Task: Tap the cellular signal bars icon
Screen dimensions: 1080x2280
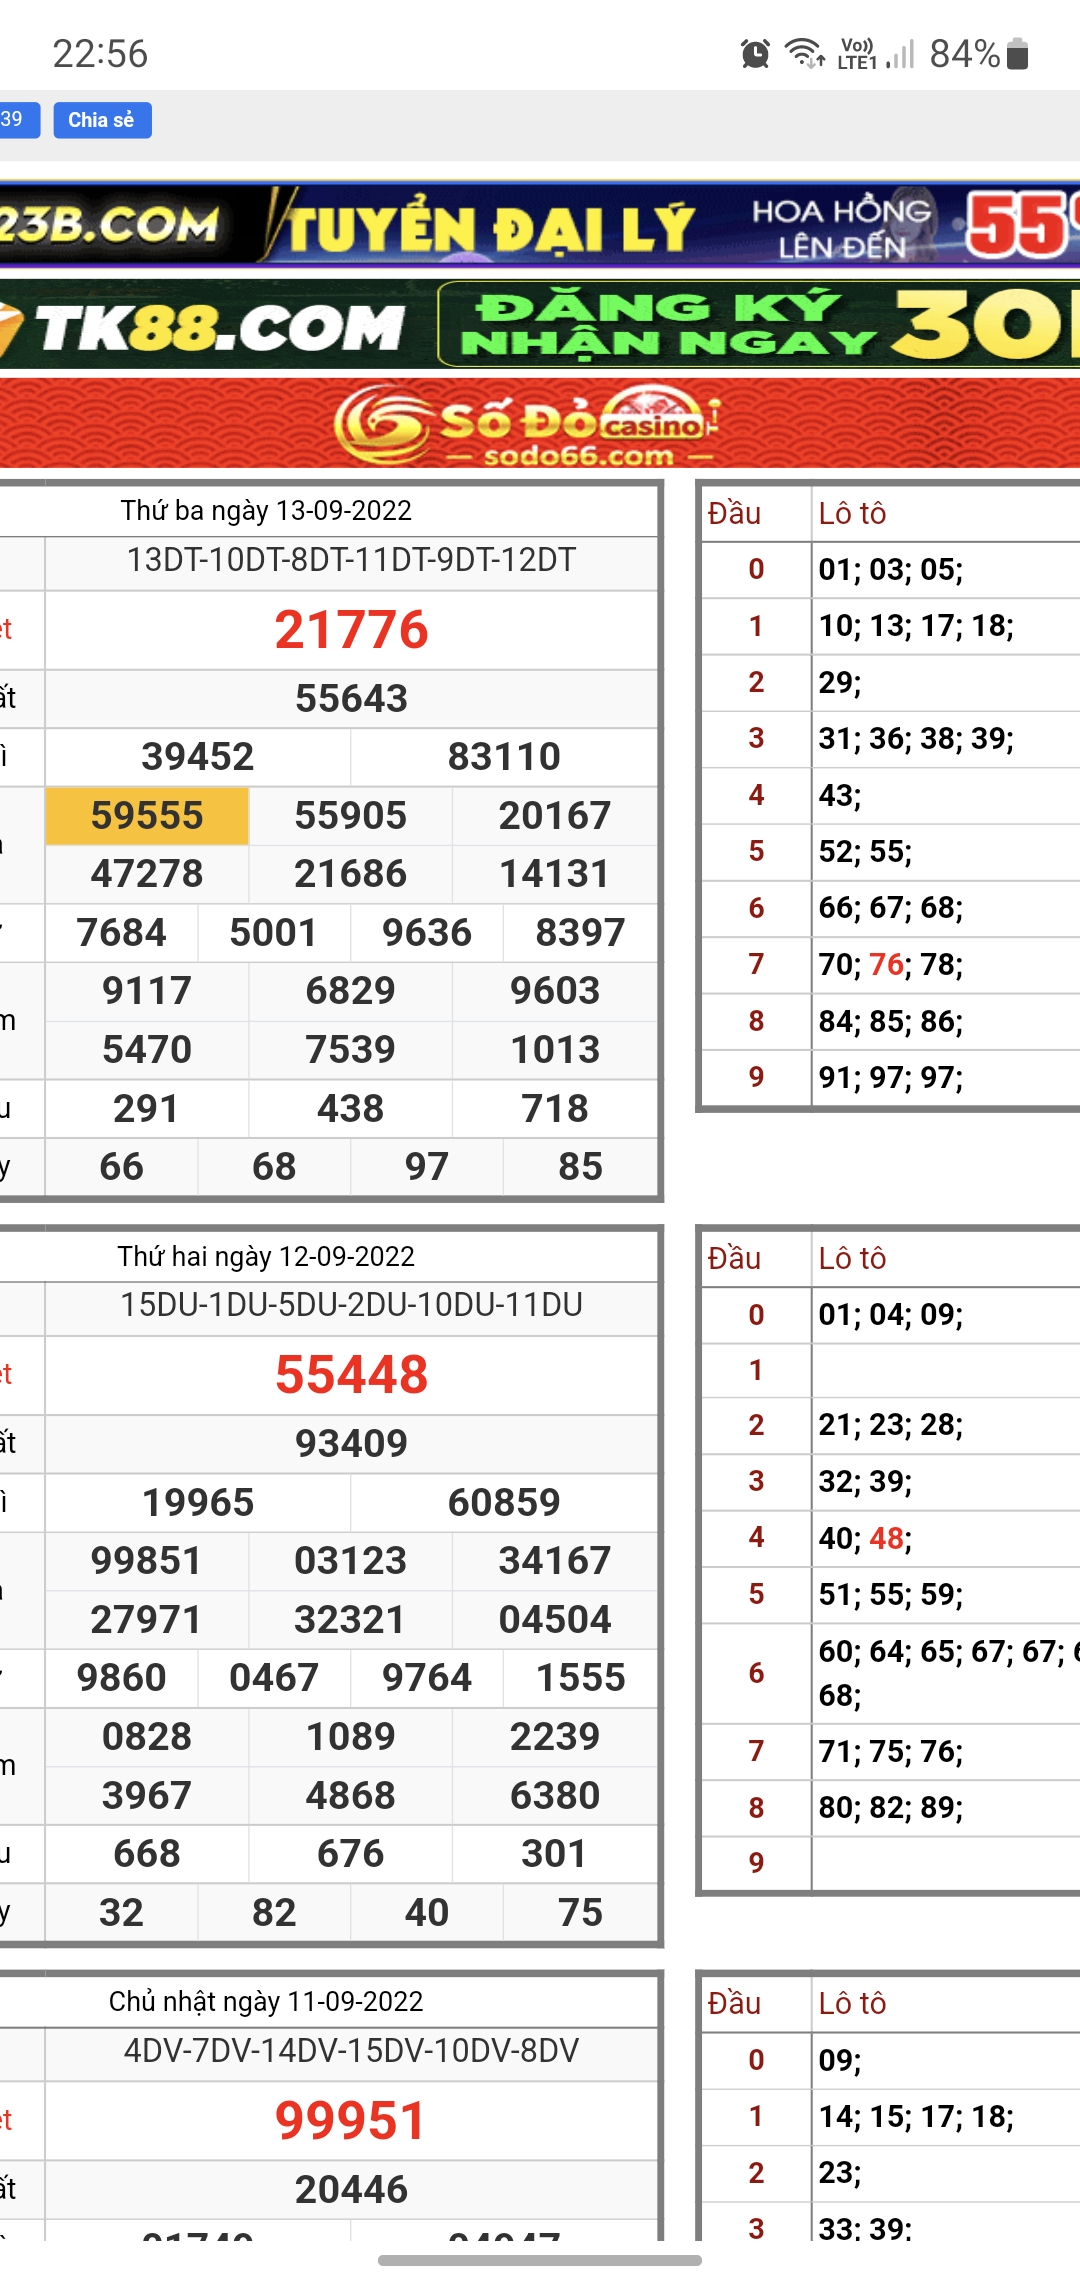Action: [x=901, y=54]
